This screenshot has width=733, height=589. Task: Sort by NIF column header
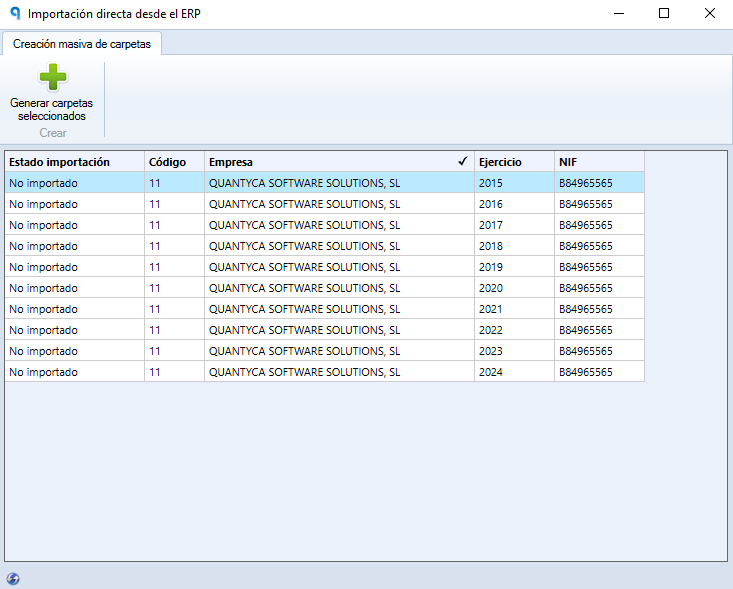[x=599, y=162]
